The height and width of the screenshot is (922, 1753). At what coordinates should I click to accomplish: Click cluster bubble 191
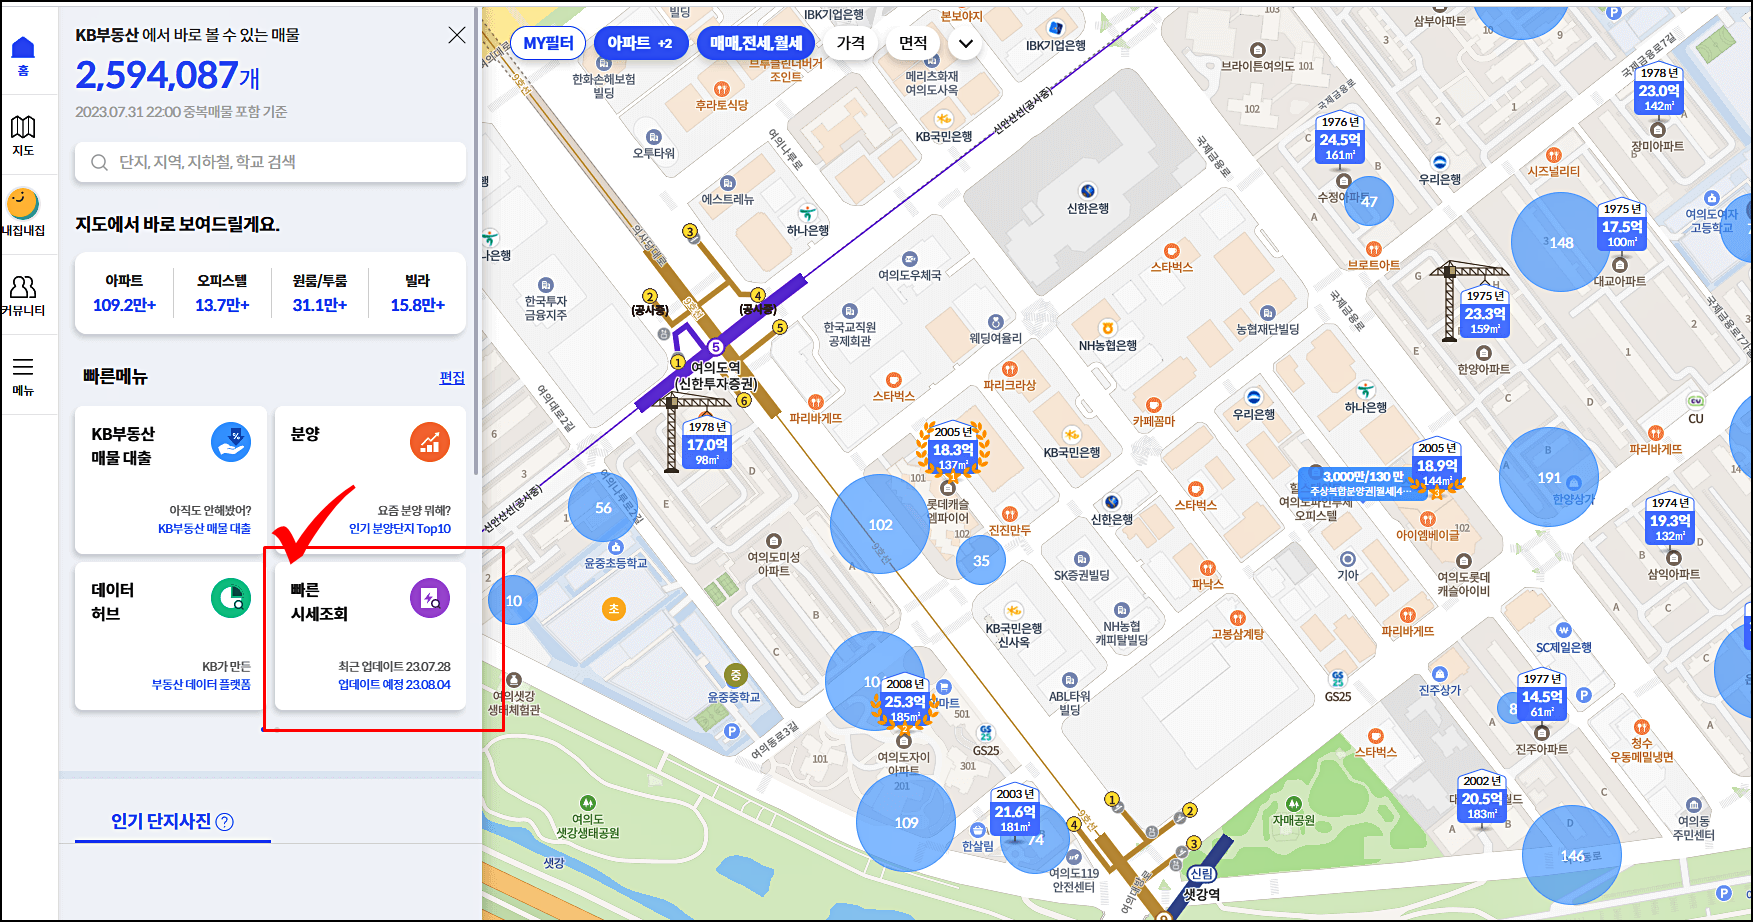[1549, 477]
